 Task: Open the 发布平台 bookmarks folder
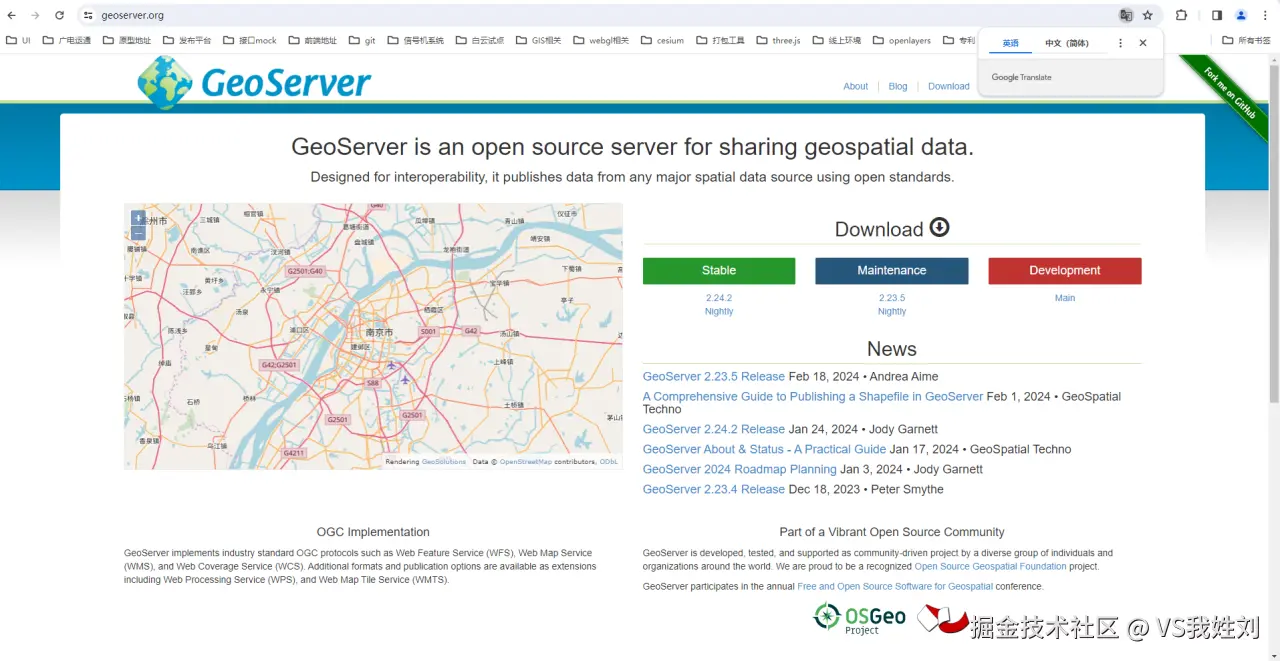[x=187, y=41]
